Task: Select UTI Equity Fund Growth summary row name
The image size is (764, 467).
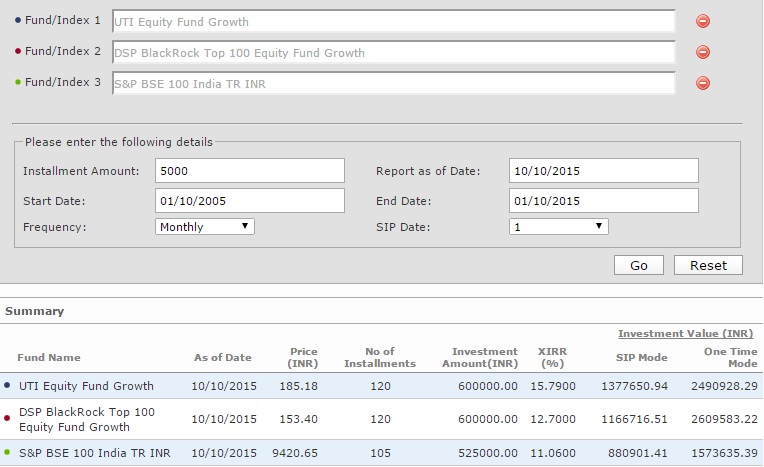Action: pyautogui.click(x=86, y=386)
